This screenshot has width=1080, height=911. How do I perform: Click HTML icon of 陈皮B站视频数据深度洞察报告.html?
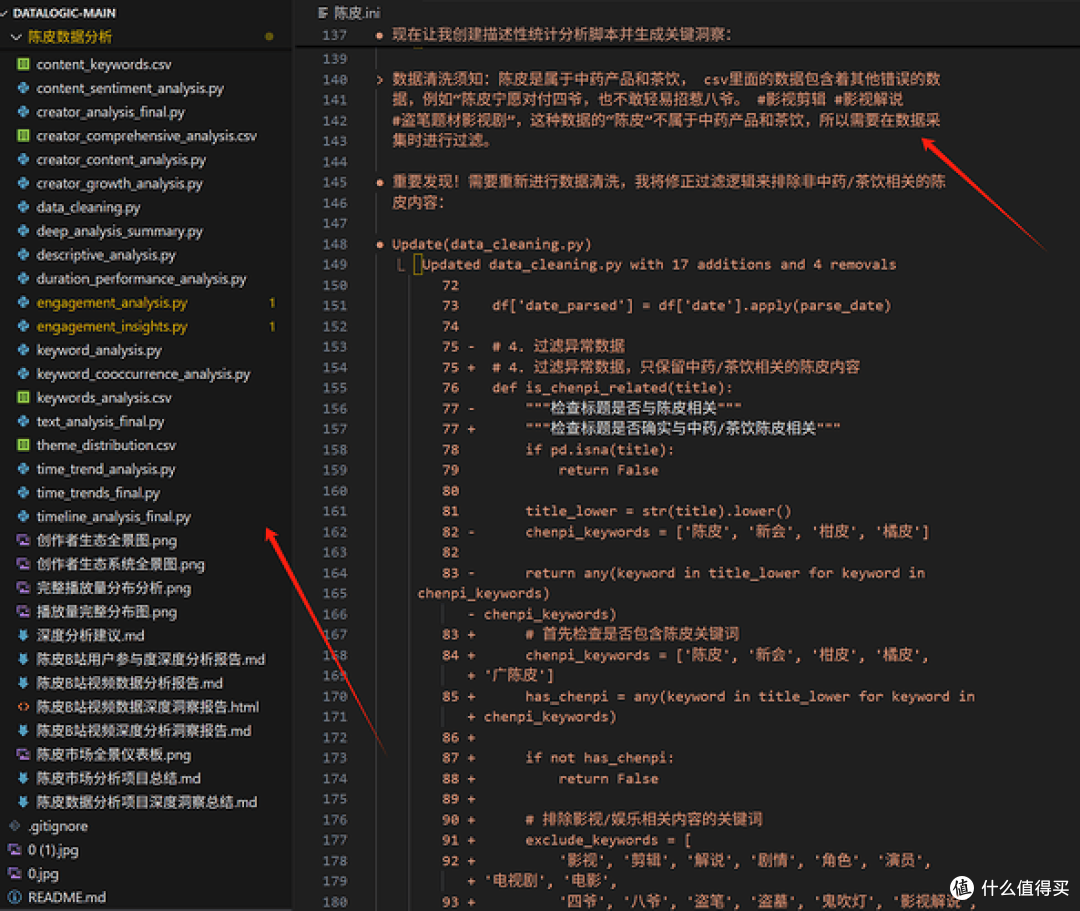click(23, 707)
